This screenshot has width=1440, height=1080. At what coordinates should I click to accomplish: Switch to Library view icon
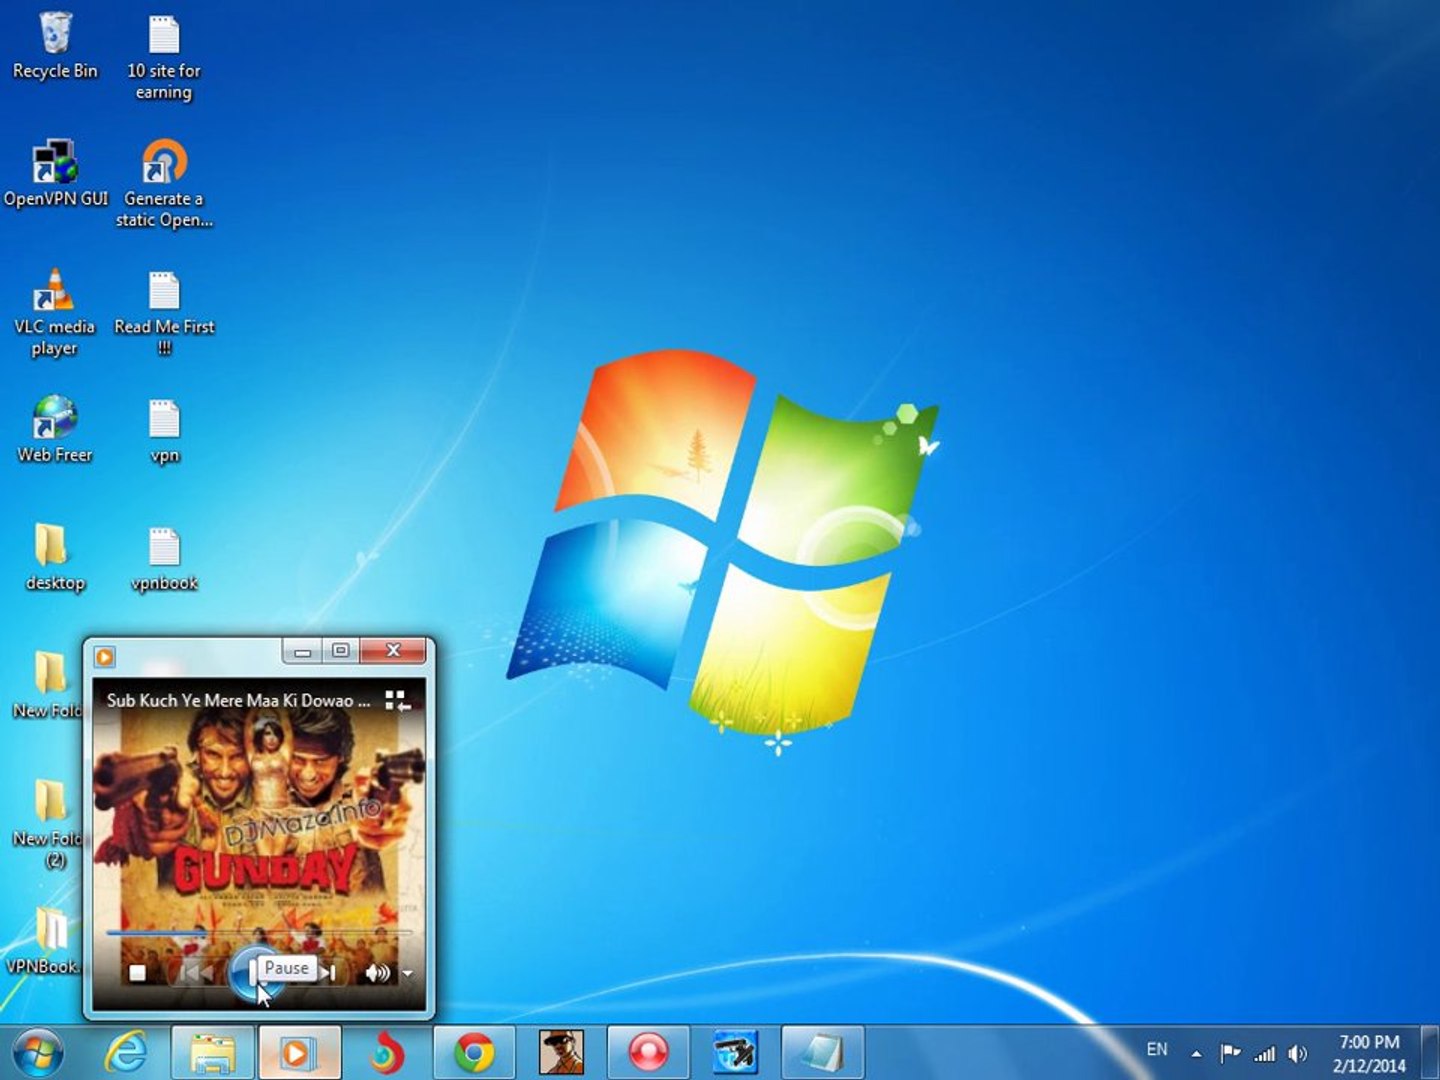398,700
